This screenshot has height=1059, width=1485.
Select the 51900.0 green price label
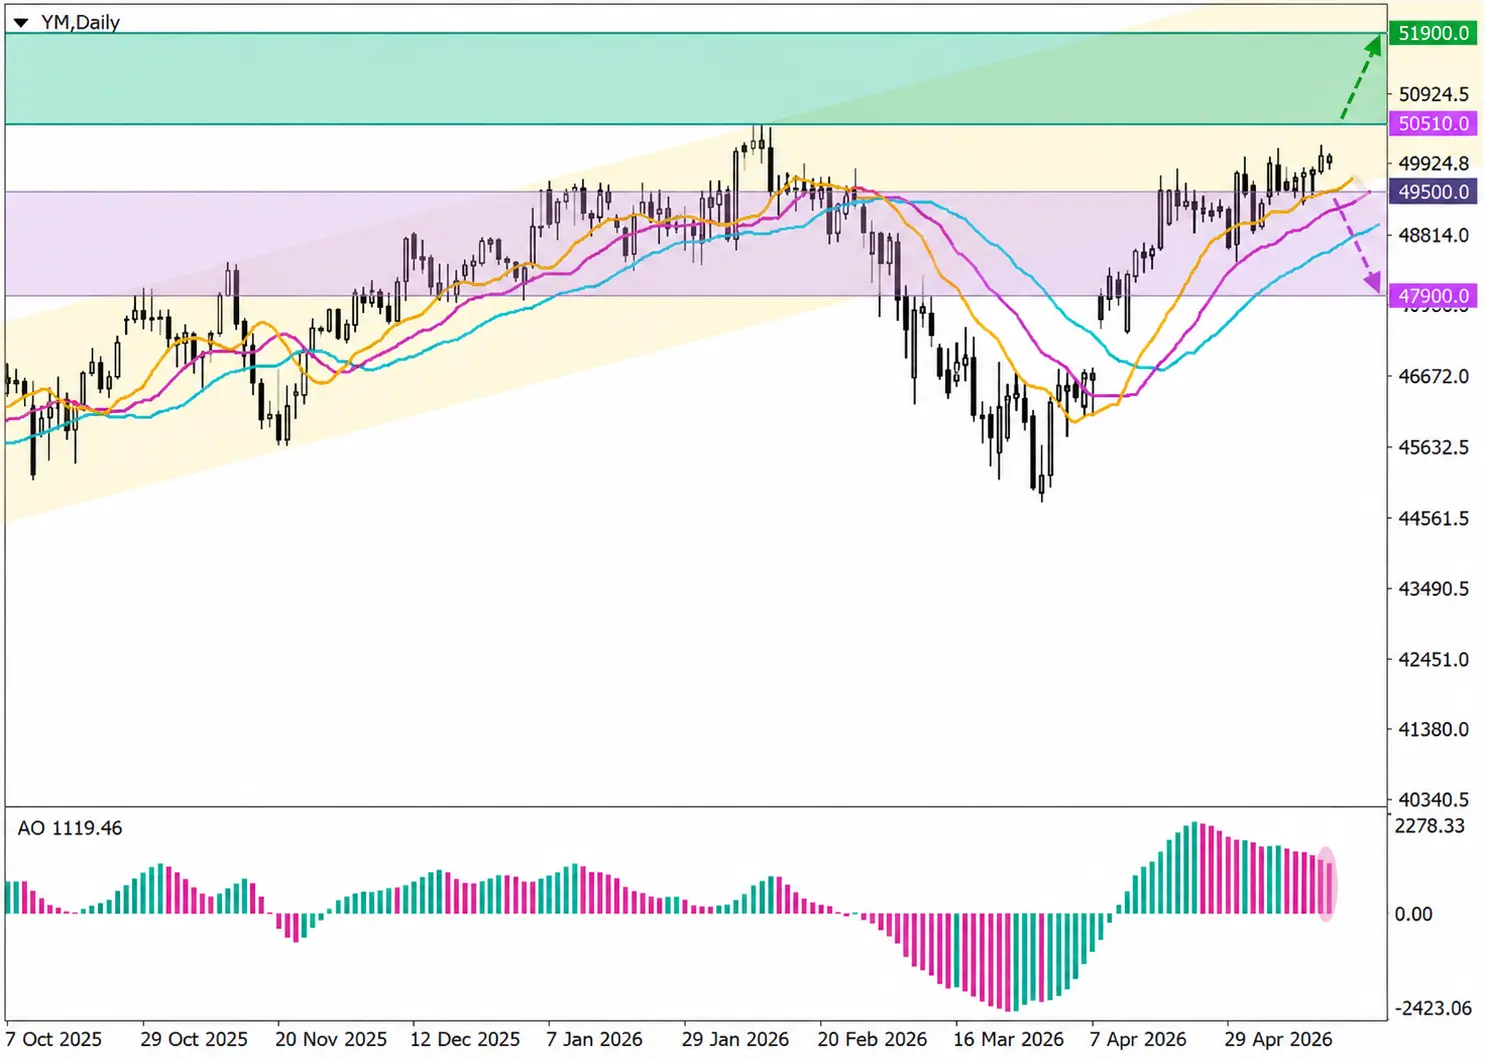pos(1433,33)
